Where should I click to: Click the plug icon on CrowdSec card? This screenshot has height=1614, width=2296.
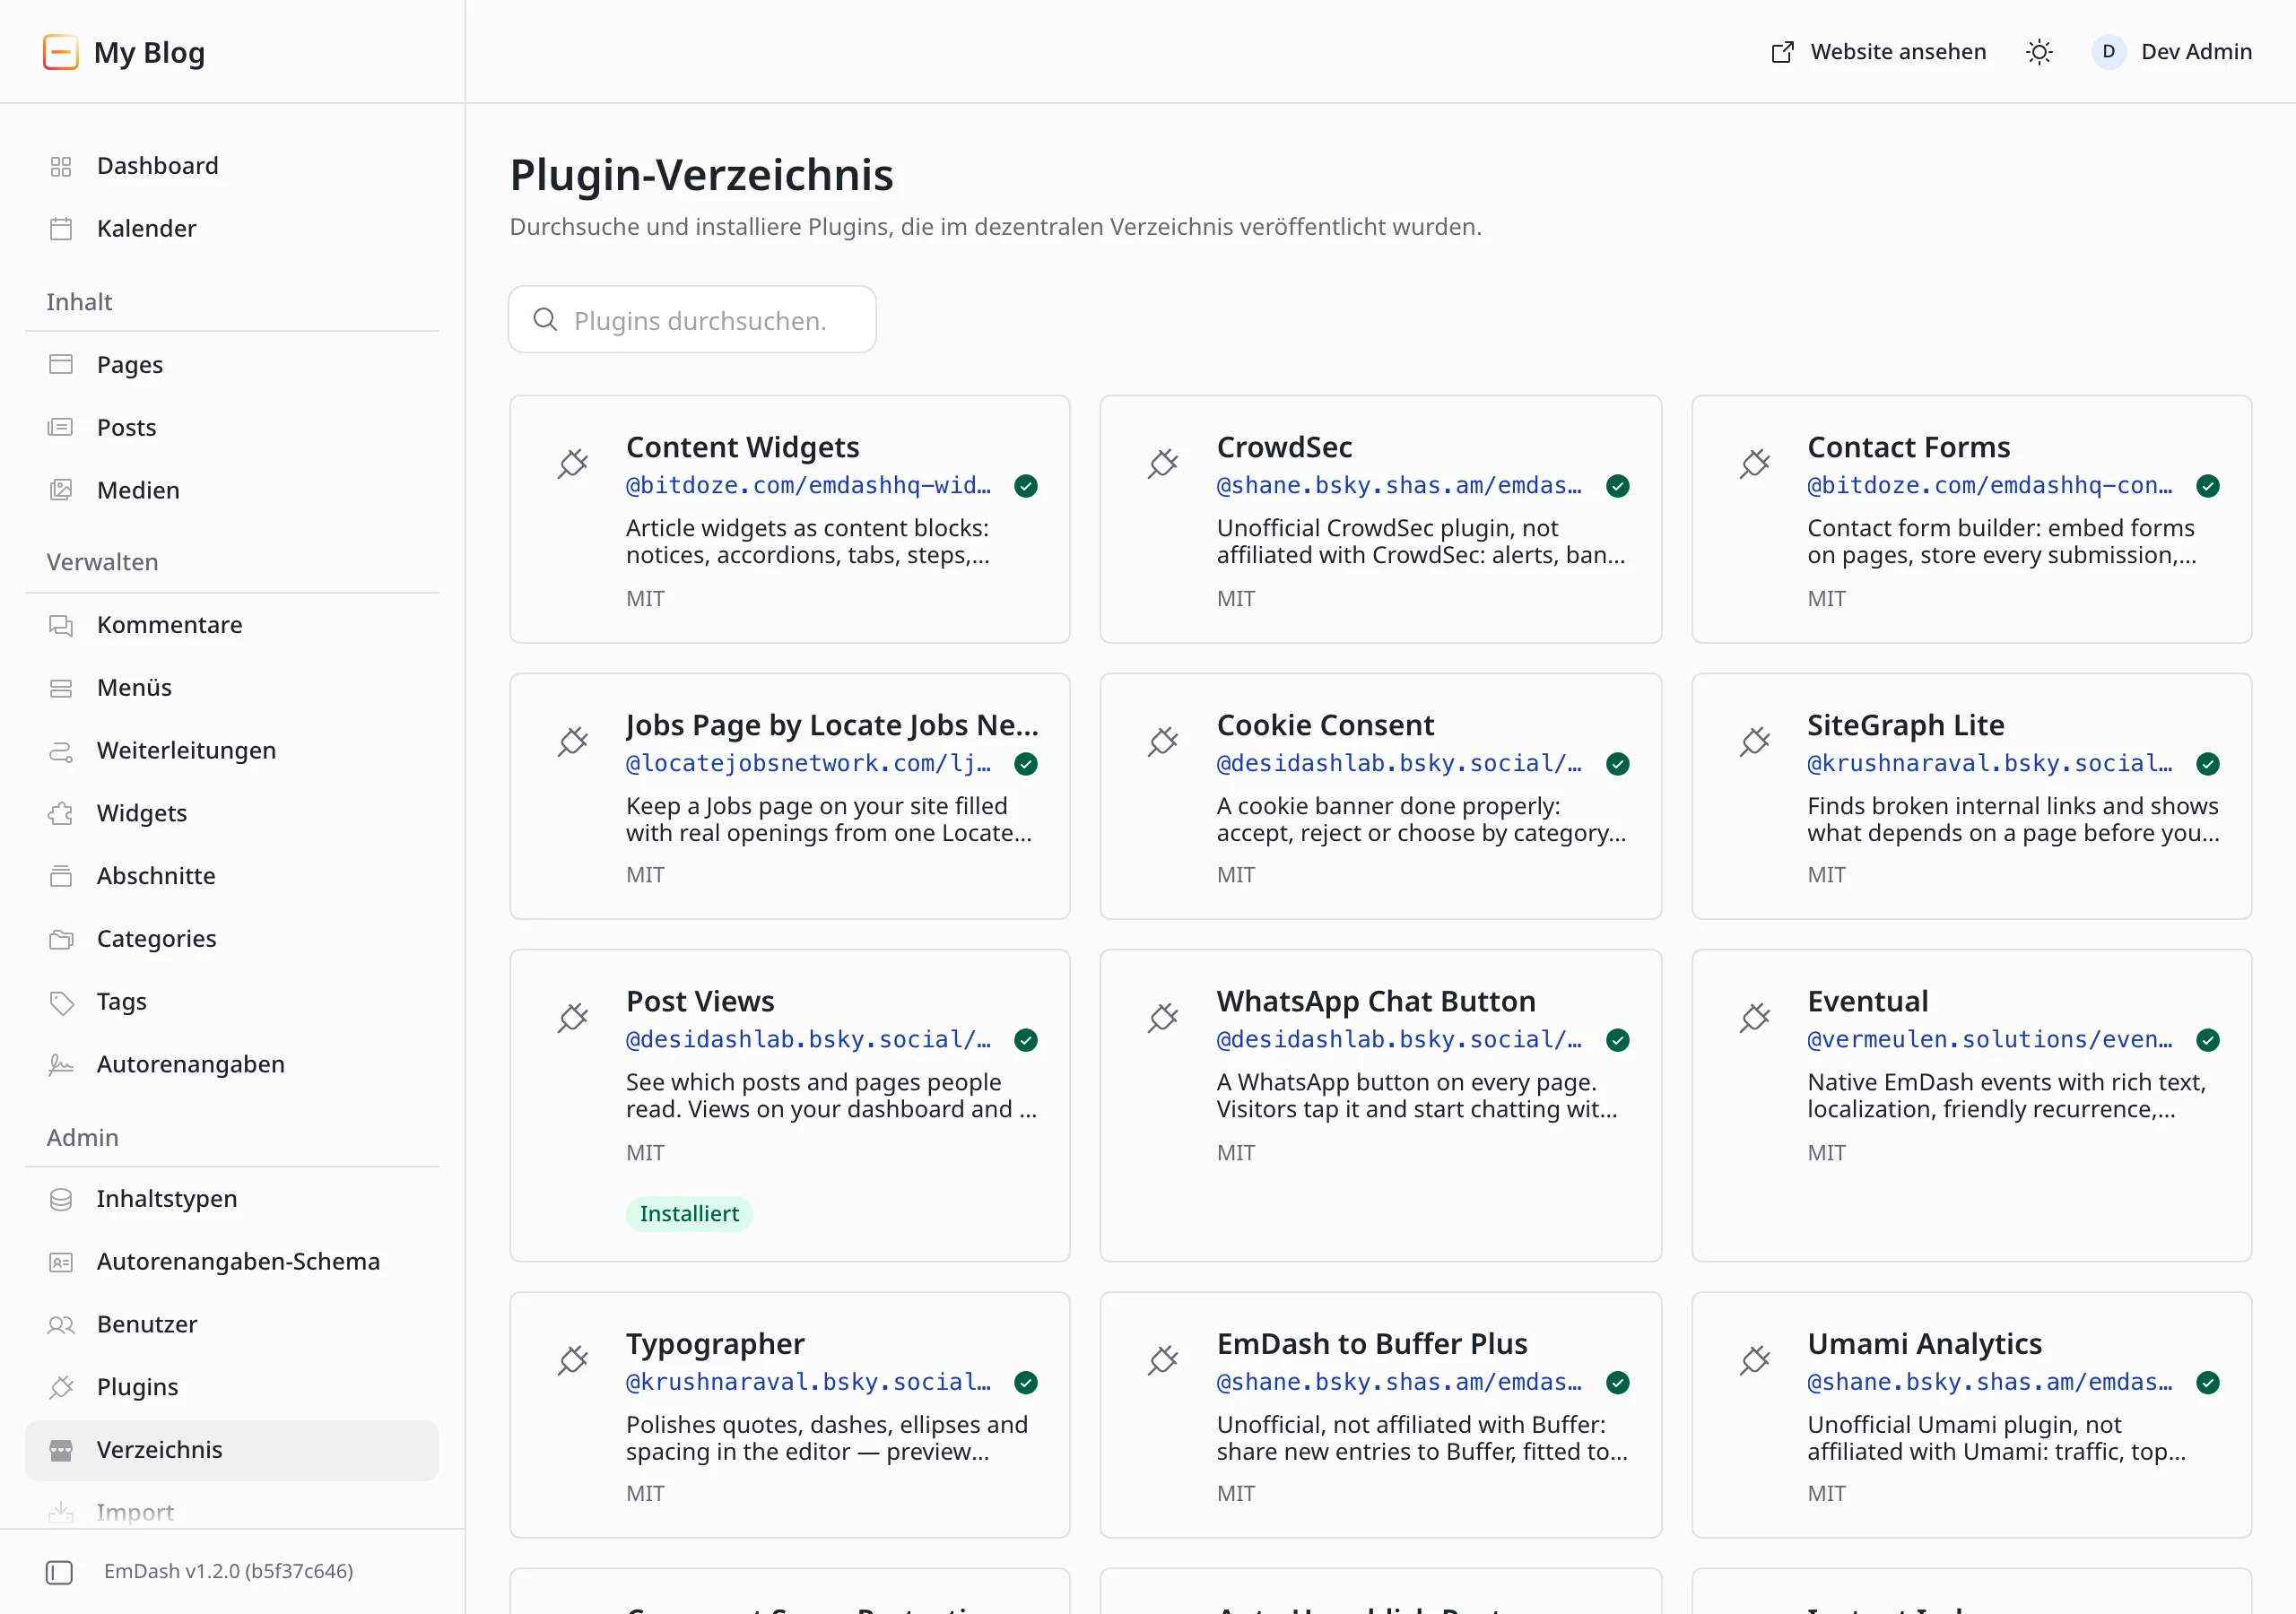[1163, 463]
